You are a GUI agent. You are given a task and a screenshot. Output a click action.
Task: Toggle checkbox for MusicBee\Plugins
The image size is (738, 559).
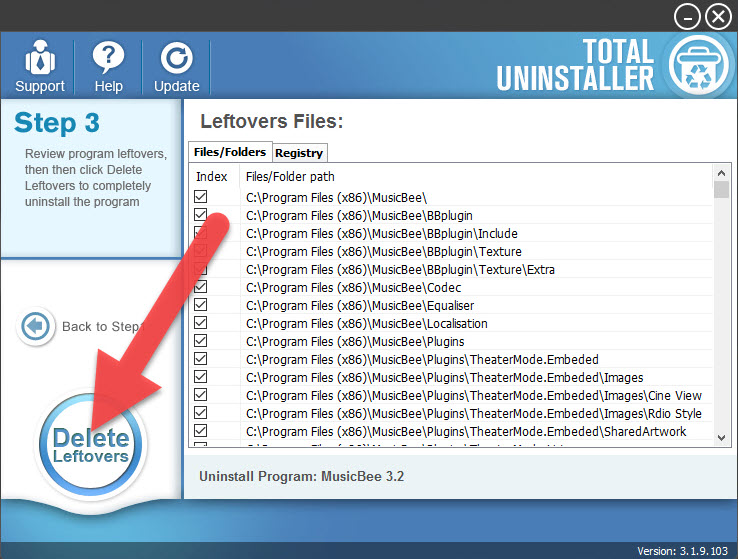(201, 341)
